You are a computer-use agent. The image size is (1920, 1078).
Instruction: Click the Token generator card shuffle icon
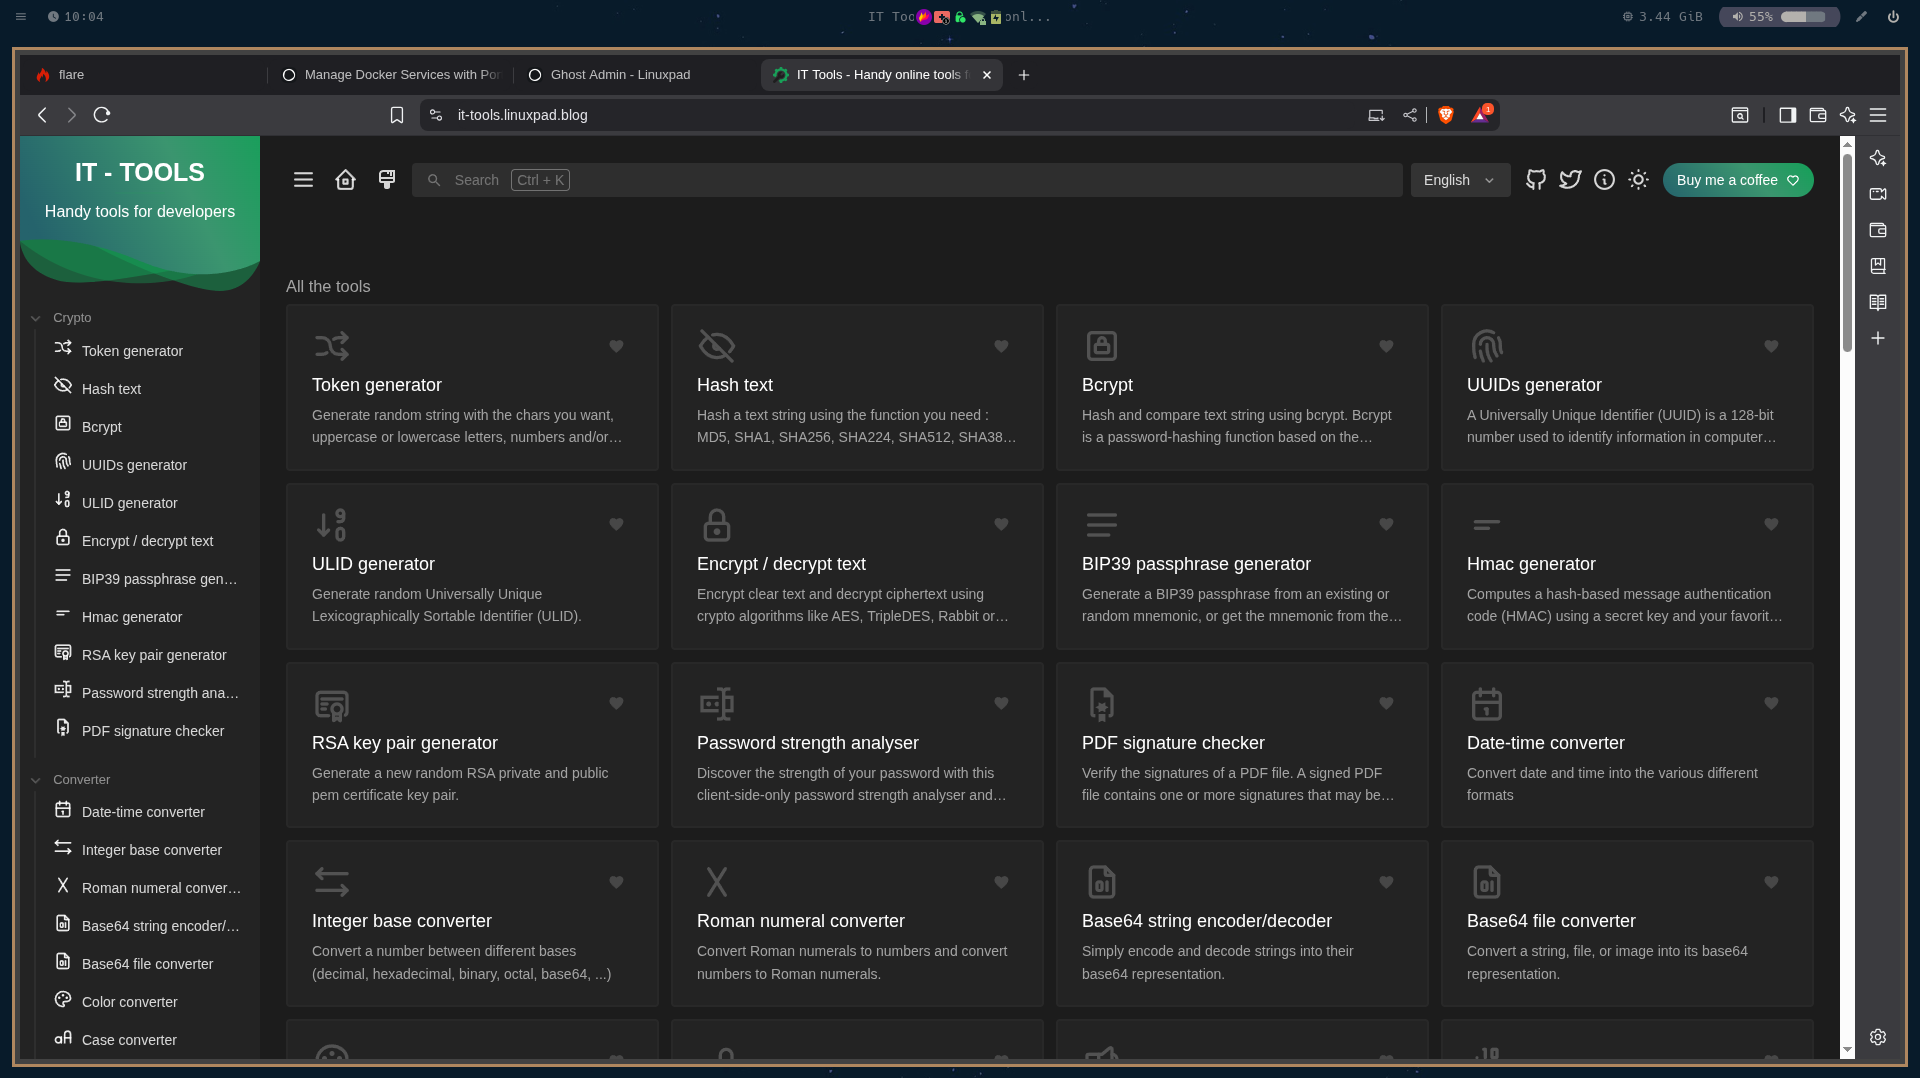point(332,346)
